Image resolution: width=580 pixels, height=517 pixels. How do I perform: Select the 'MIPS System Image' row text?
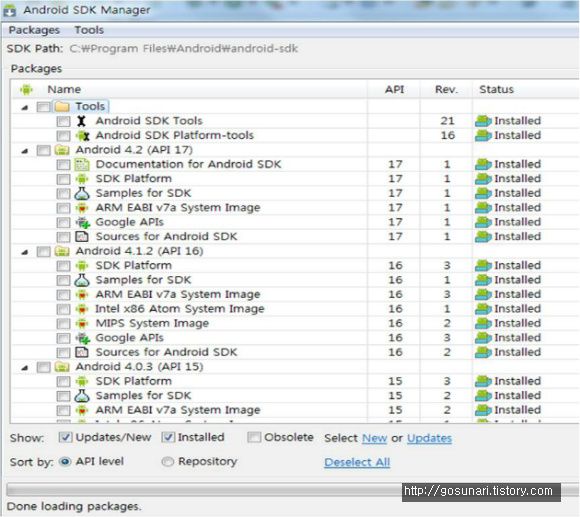[x=152, y=324]
